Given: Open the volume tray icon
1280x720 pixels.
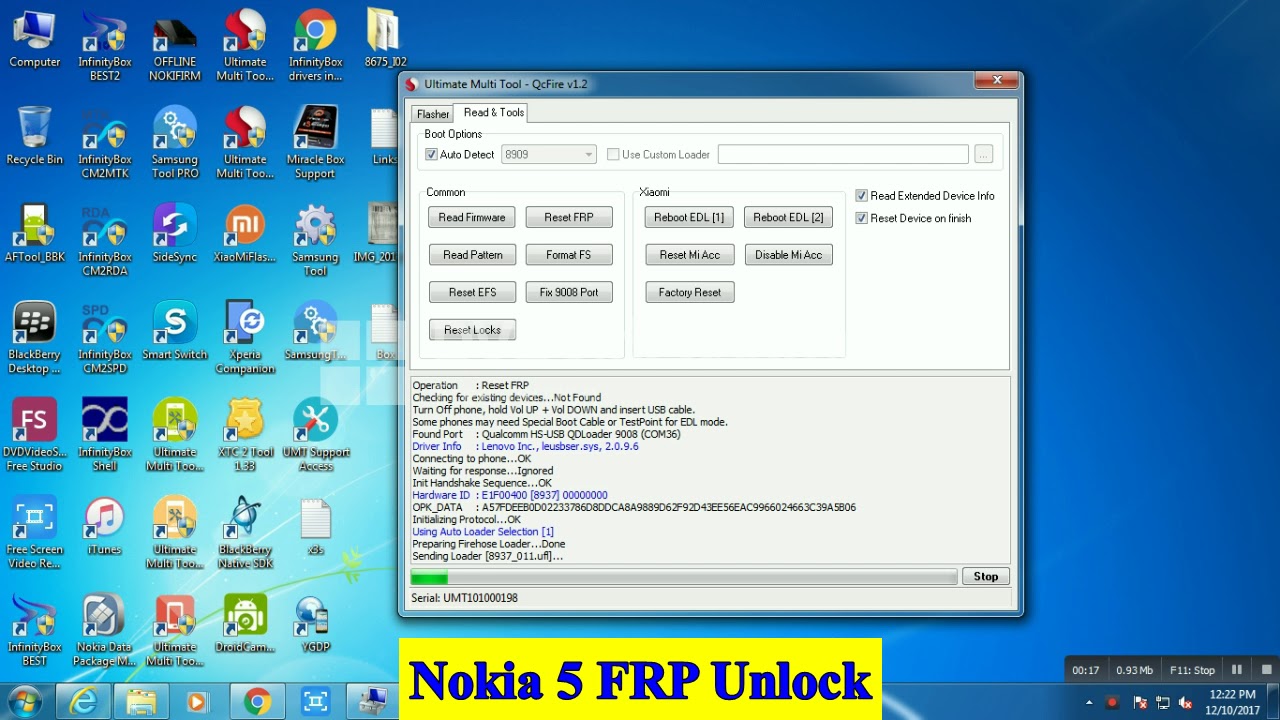Looking at the screenshot, I should point(1185,702).
